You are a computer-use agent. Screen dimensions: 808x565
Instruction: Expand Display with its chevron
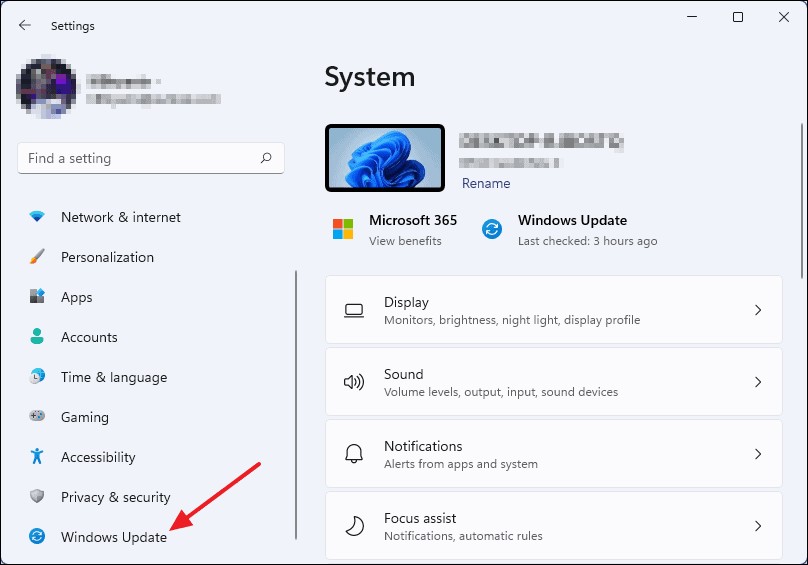tap(758, 310)
